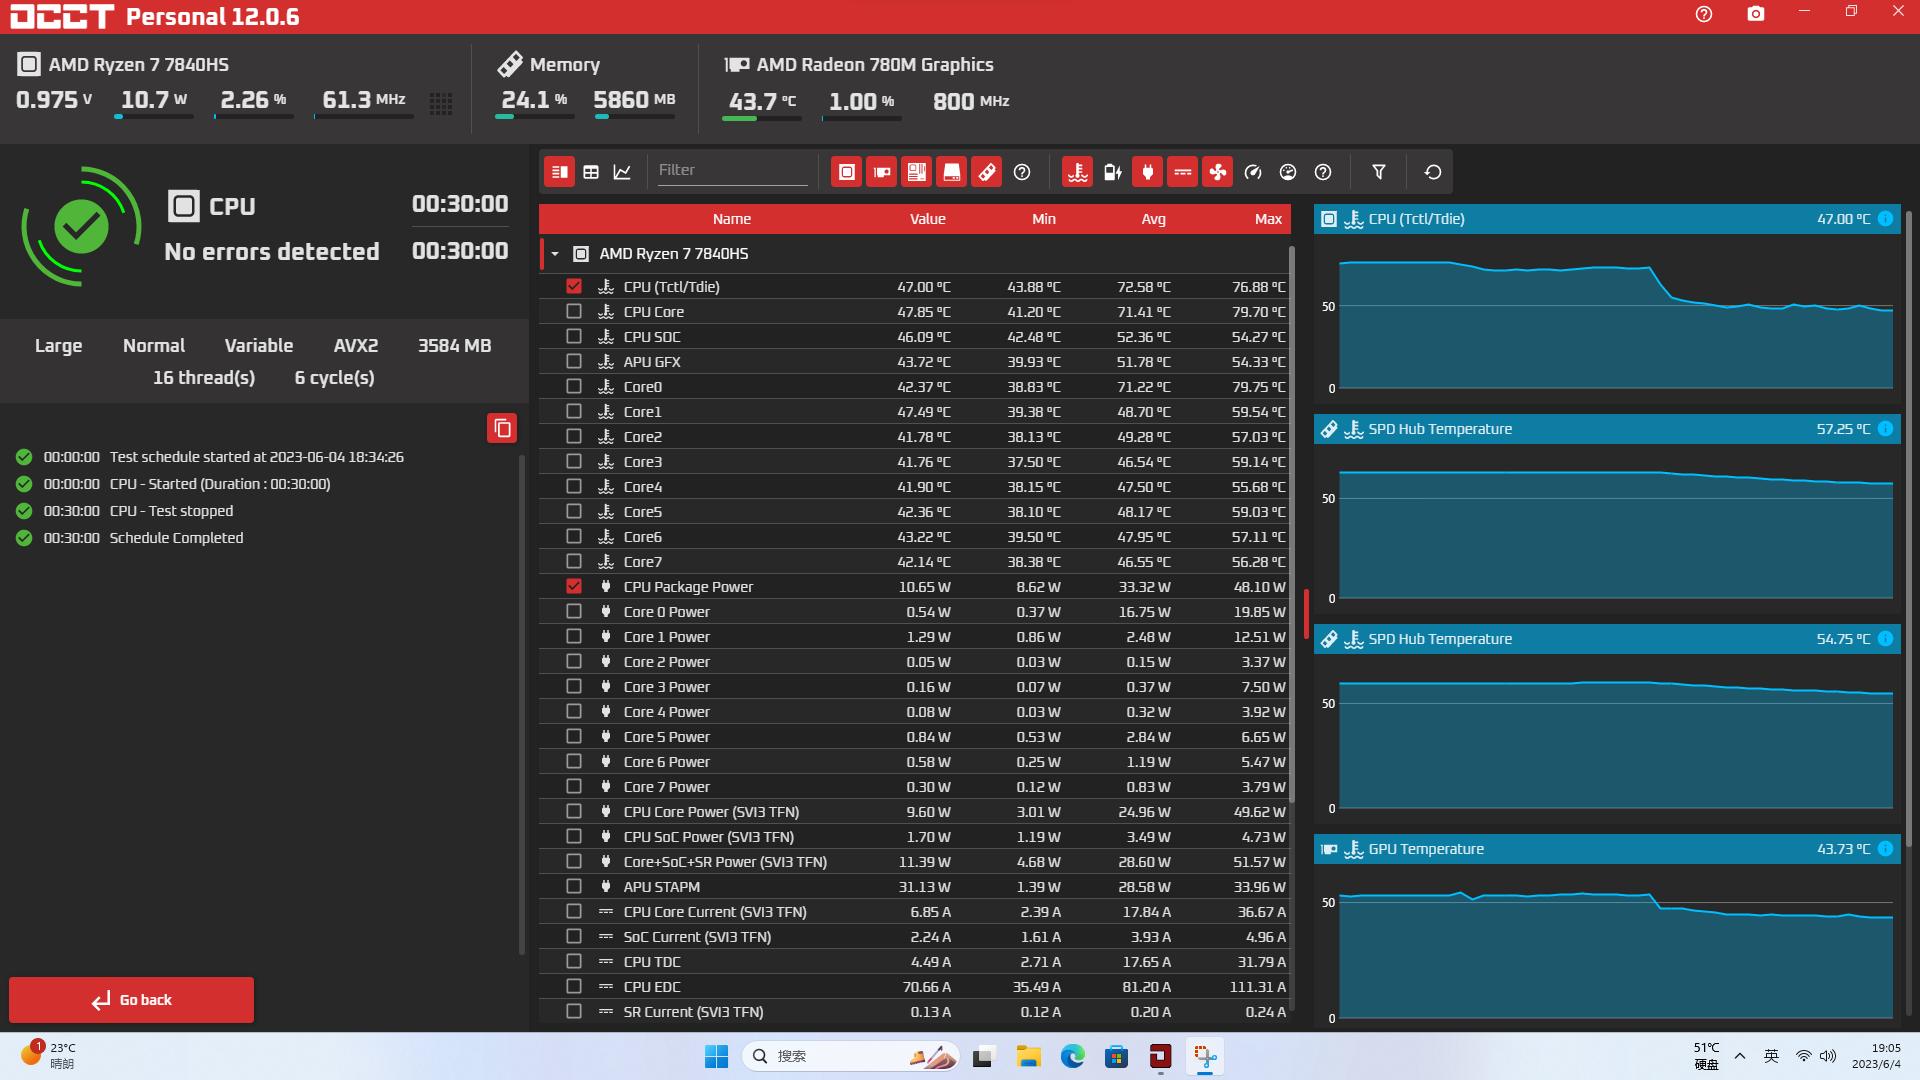Sort by the Max column header

[x=1267, y=219]
